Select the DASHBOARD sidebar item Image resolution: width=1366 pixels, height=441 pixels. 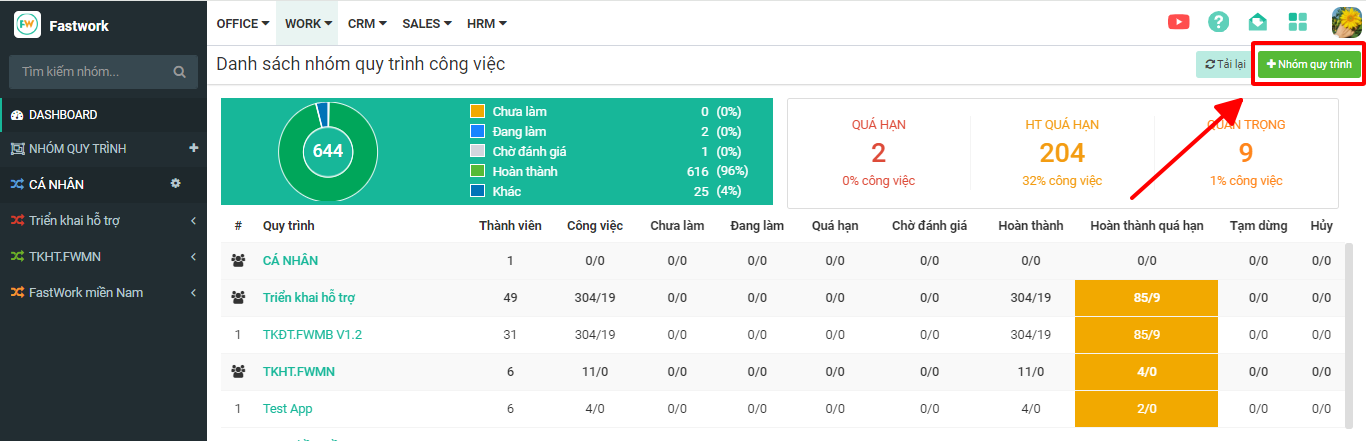[x=63, y=115]
